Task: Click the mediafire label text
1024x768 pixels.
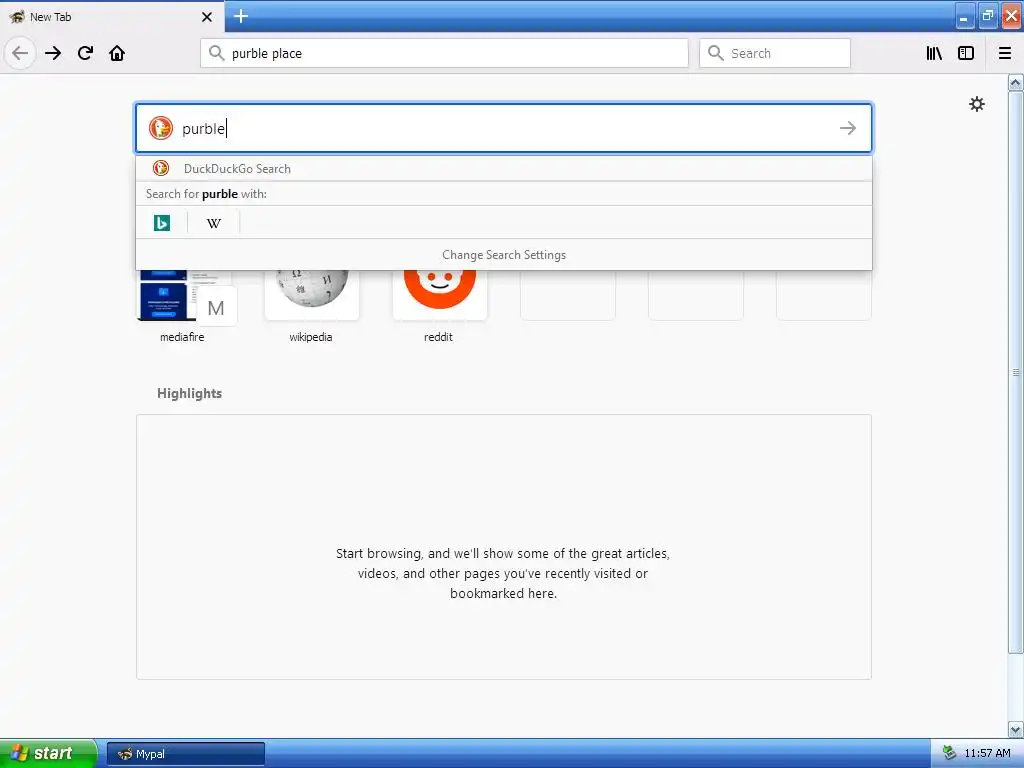Action: coord(182,337)
